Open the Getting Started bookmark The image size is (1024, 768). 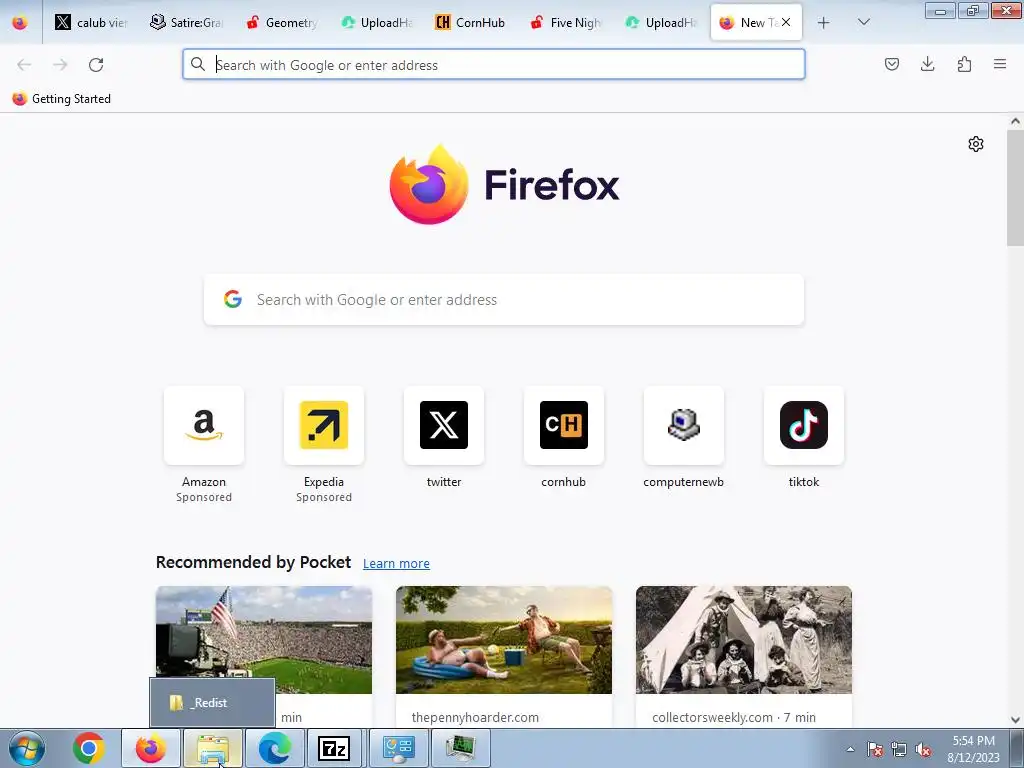point(62,99)
